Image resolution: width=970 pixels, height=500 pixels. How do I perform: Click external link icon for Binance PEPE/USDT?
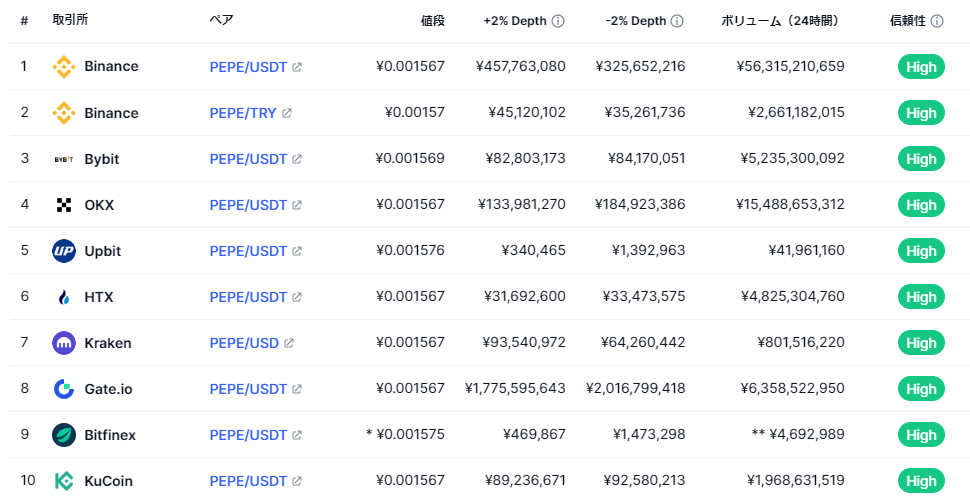[x=297, y=67]
